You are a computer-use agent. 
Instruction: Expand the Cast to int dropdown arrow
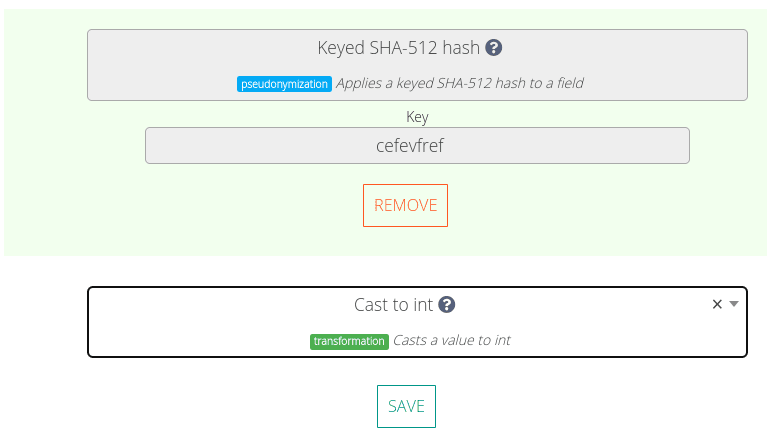point(734,304)
